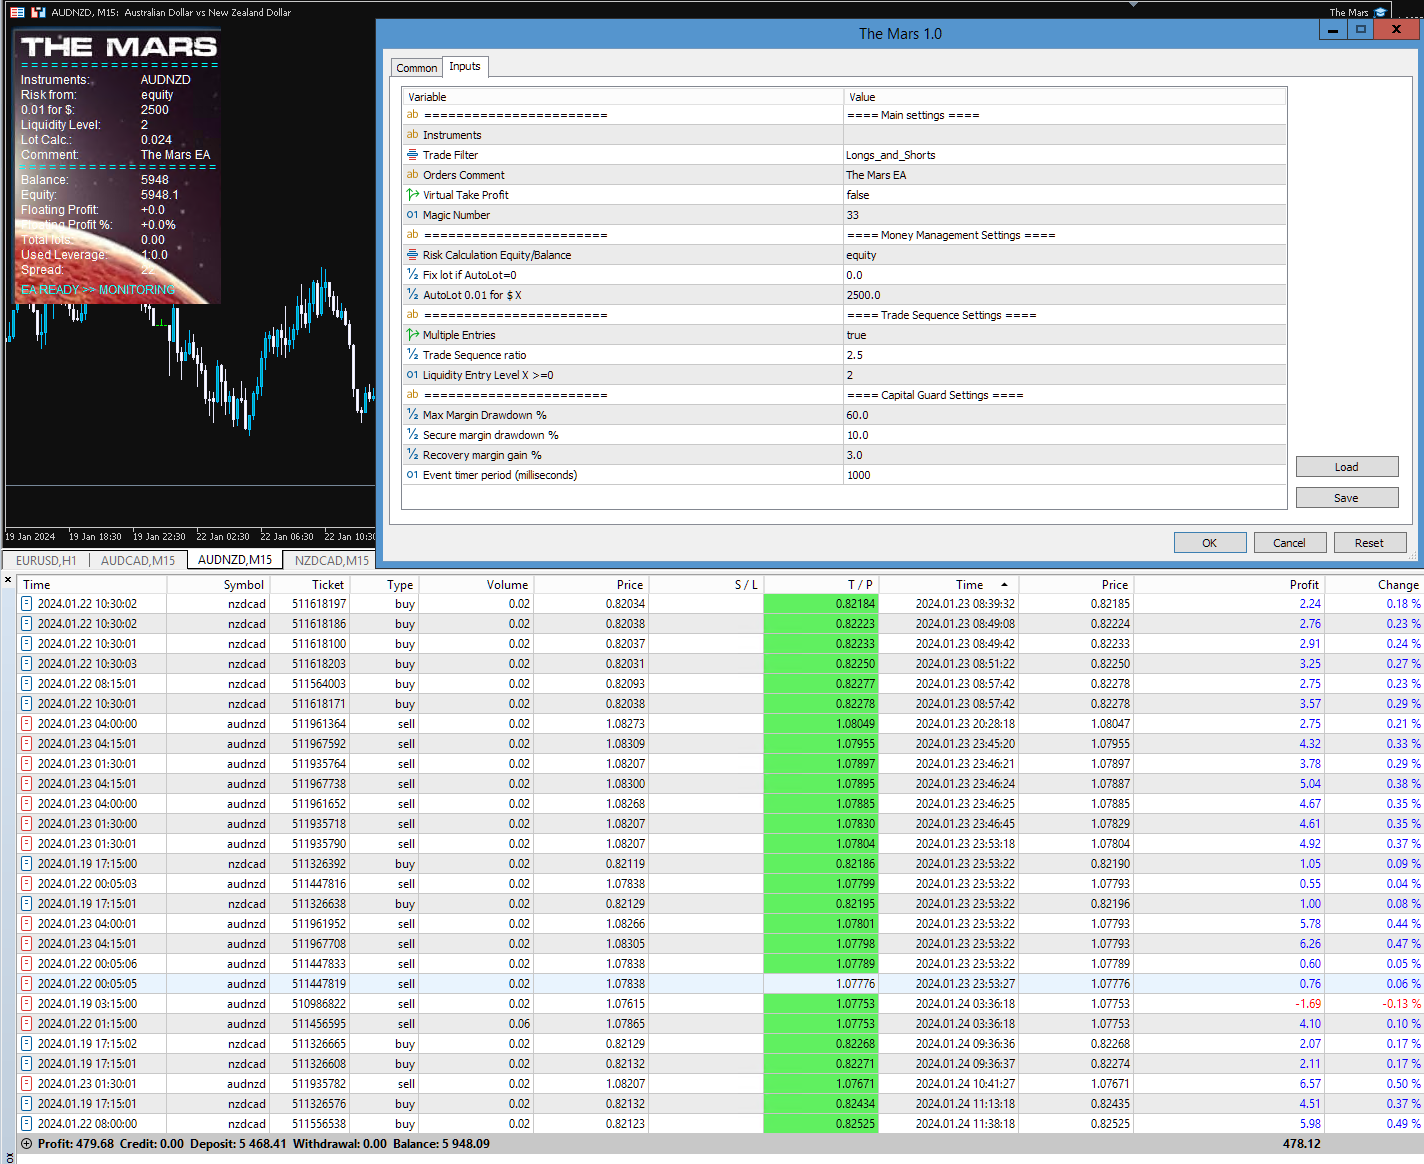Click the OK button
This screenshot has width=1424, height=1164.
[1210, 543]
